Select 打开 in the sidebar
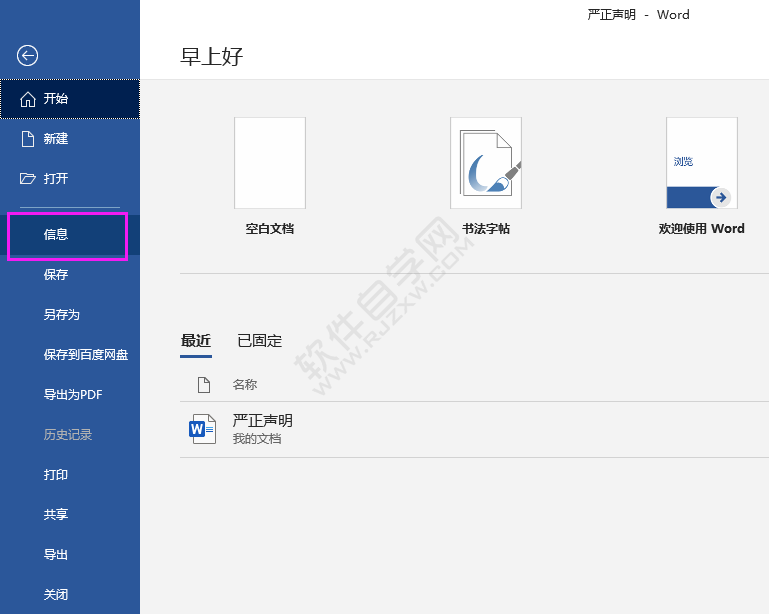The height and width of the screenshot is (614, 769). (70, 179)
